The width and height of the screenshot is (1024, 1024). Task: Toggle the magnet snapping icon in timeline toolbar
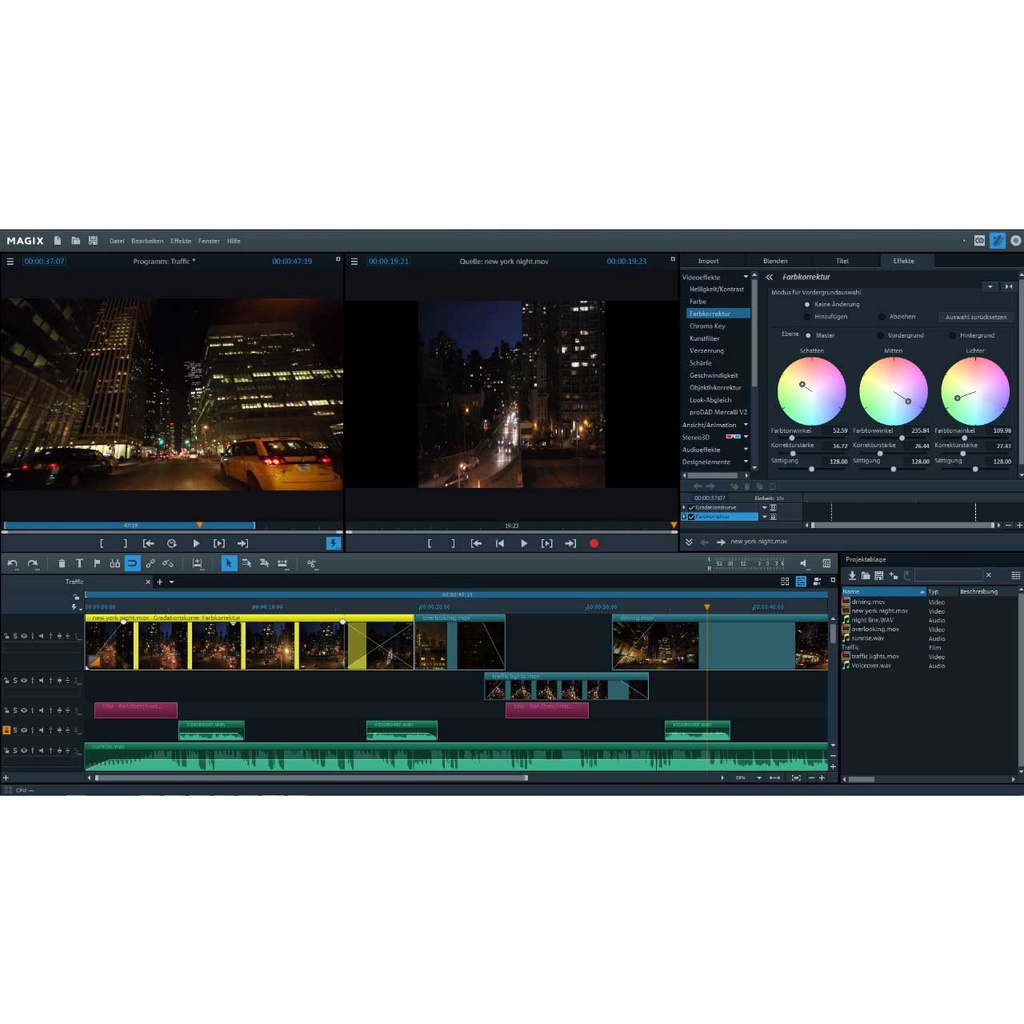point(132,564)
